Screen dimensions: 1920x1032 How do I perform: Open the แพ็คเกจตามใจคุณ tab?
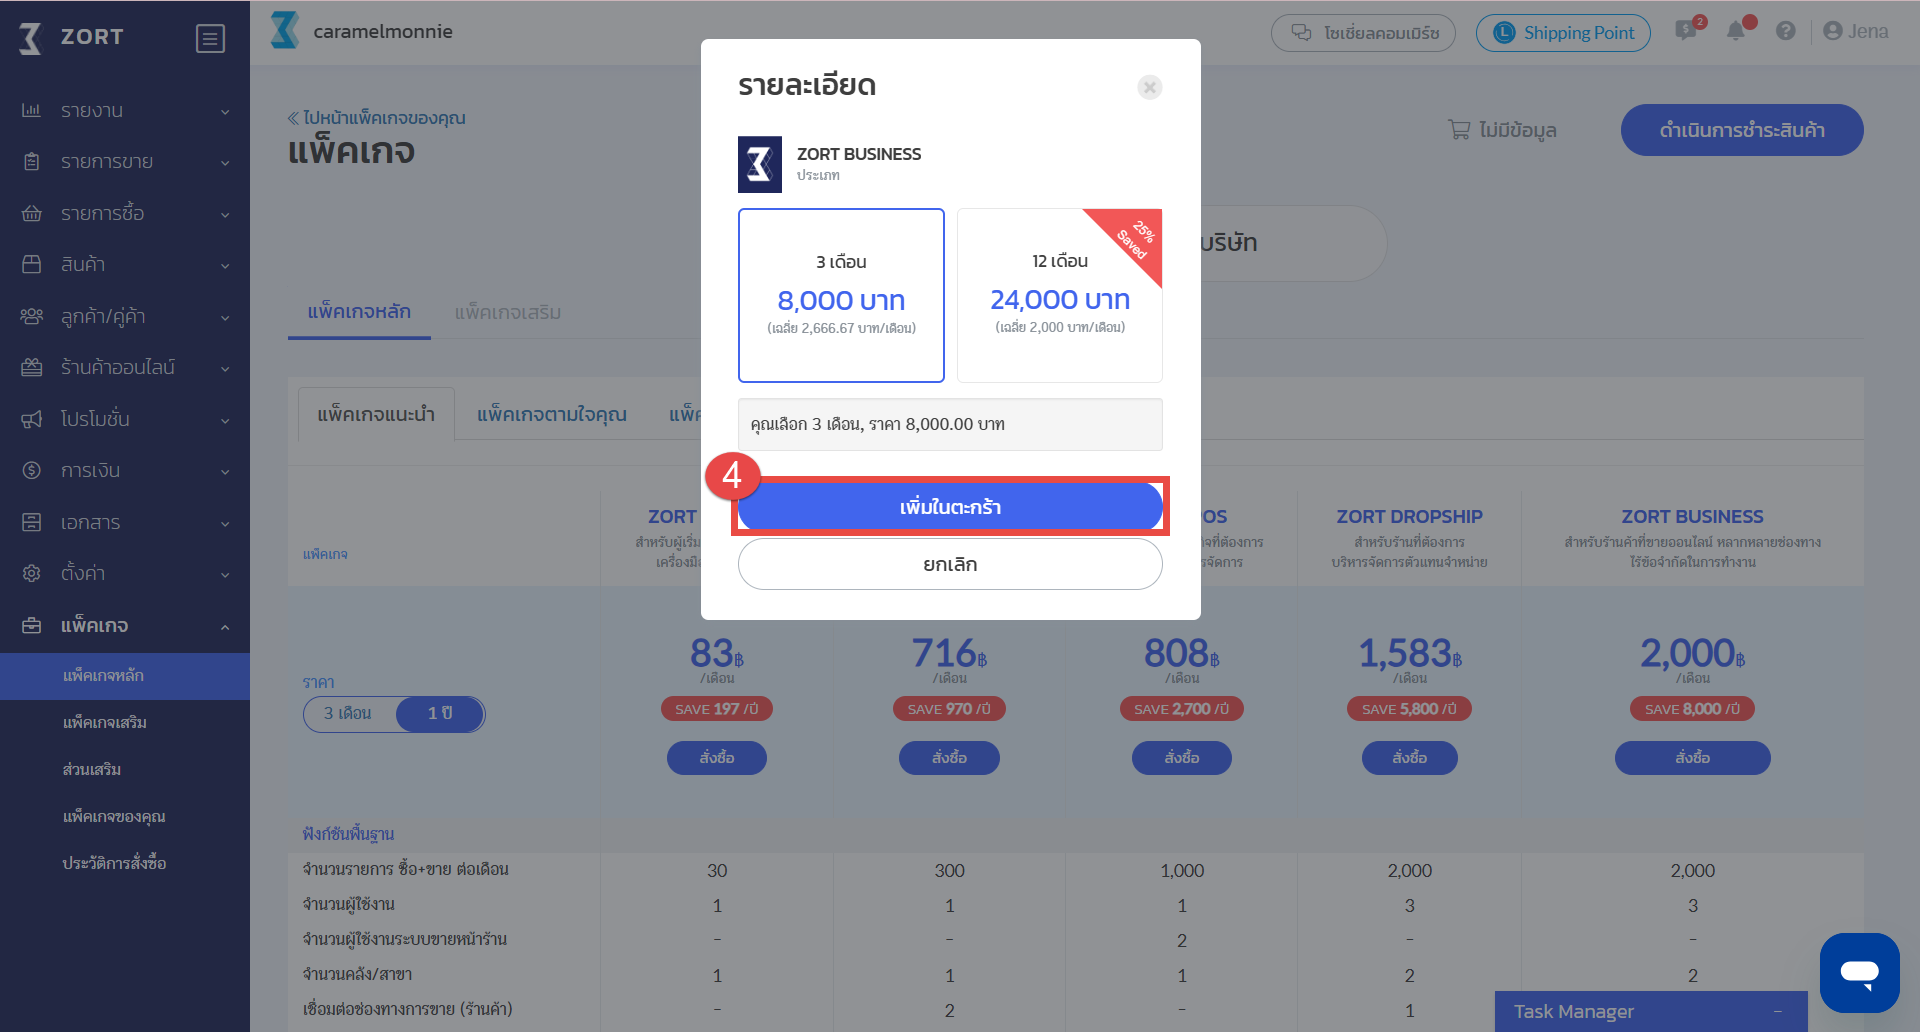tap(552, 414)
